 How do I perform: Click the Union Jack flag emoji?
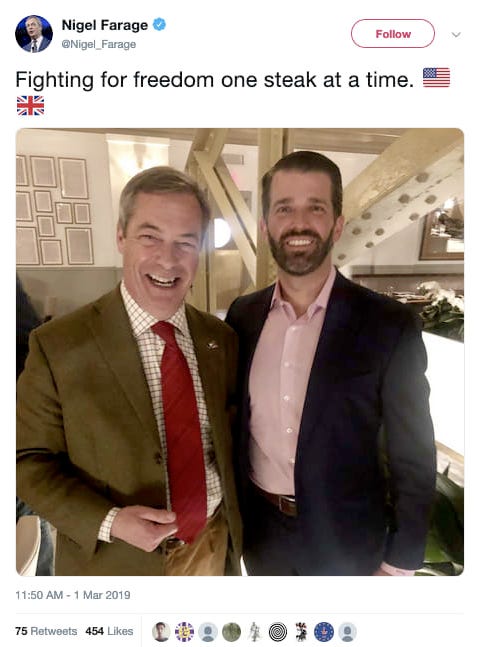[30, 106]
